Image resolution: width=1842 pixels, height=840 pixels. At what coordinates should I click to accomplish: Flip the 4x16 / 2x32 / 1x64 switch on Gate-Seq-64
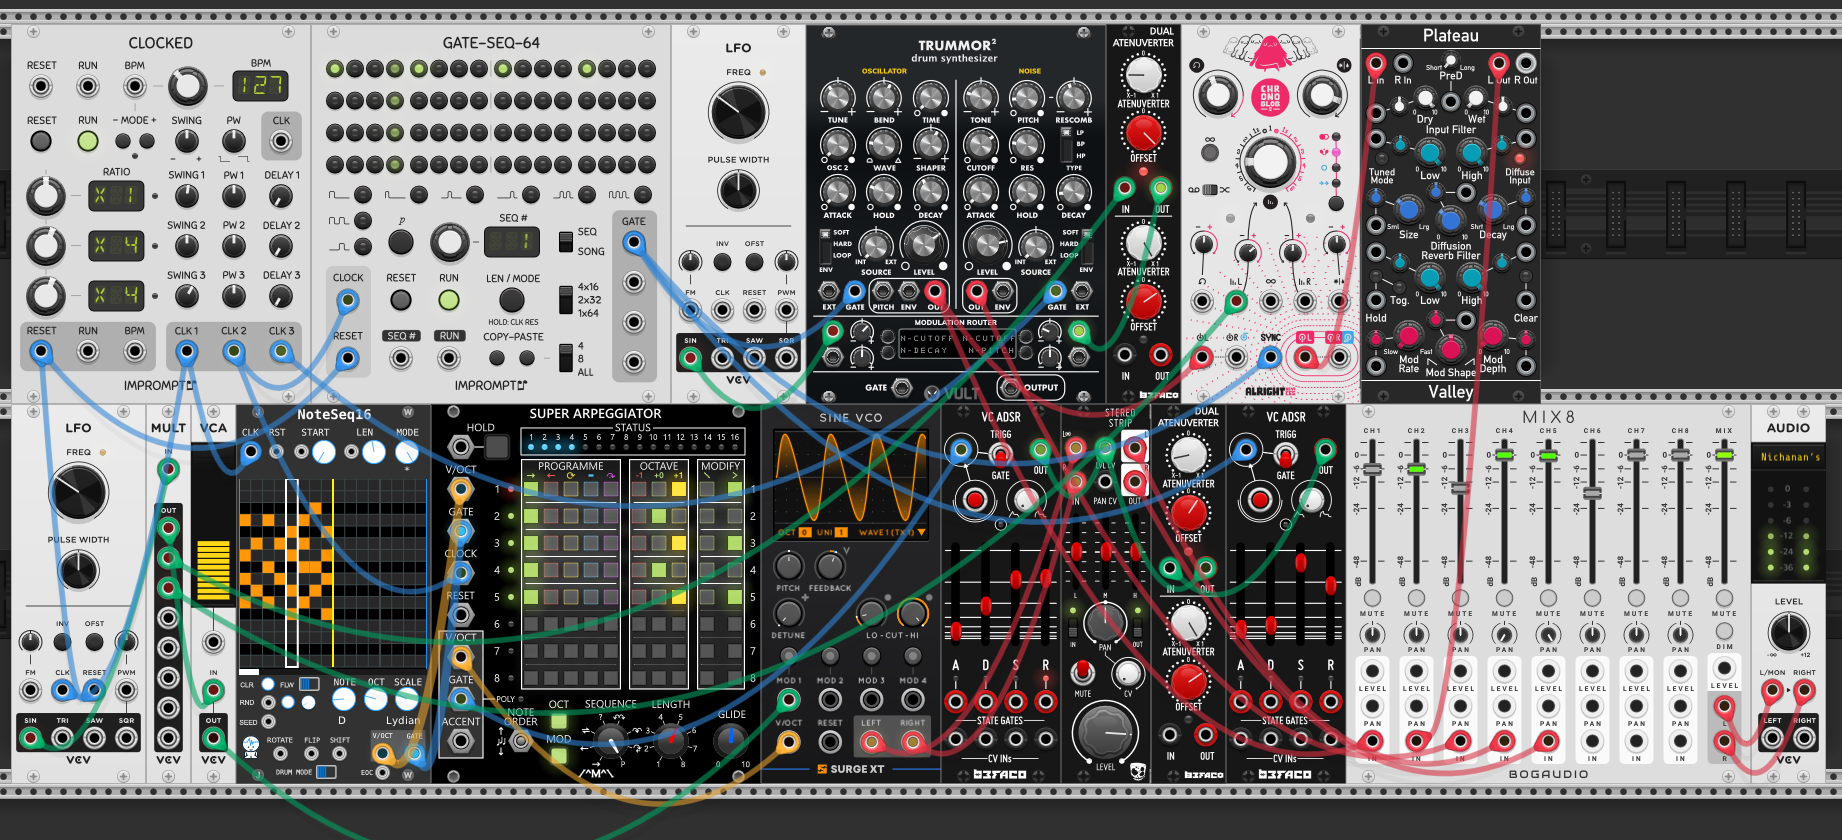566,299
